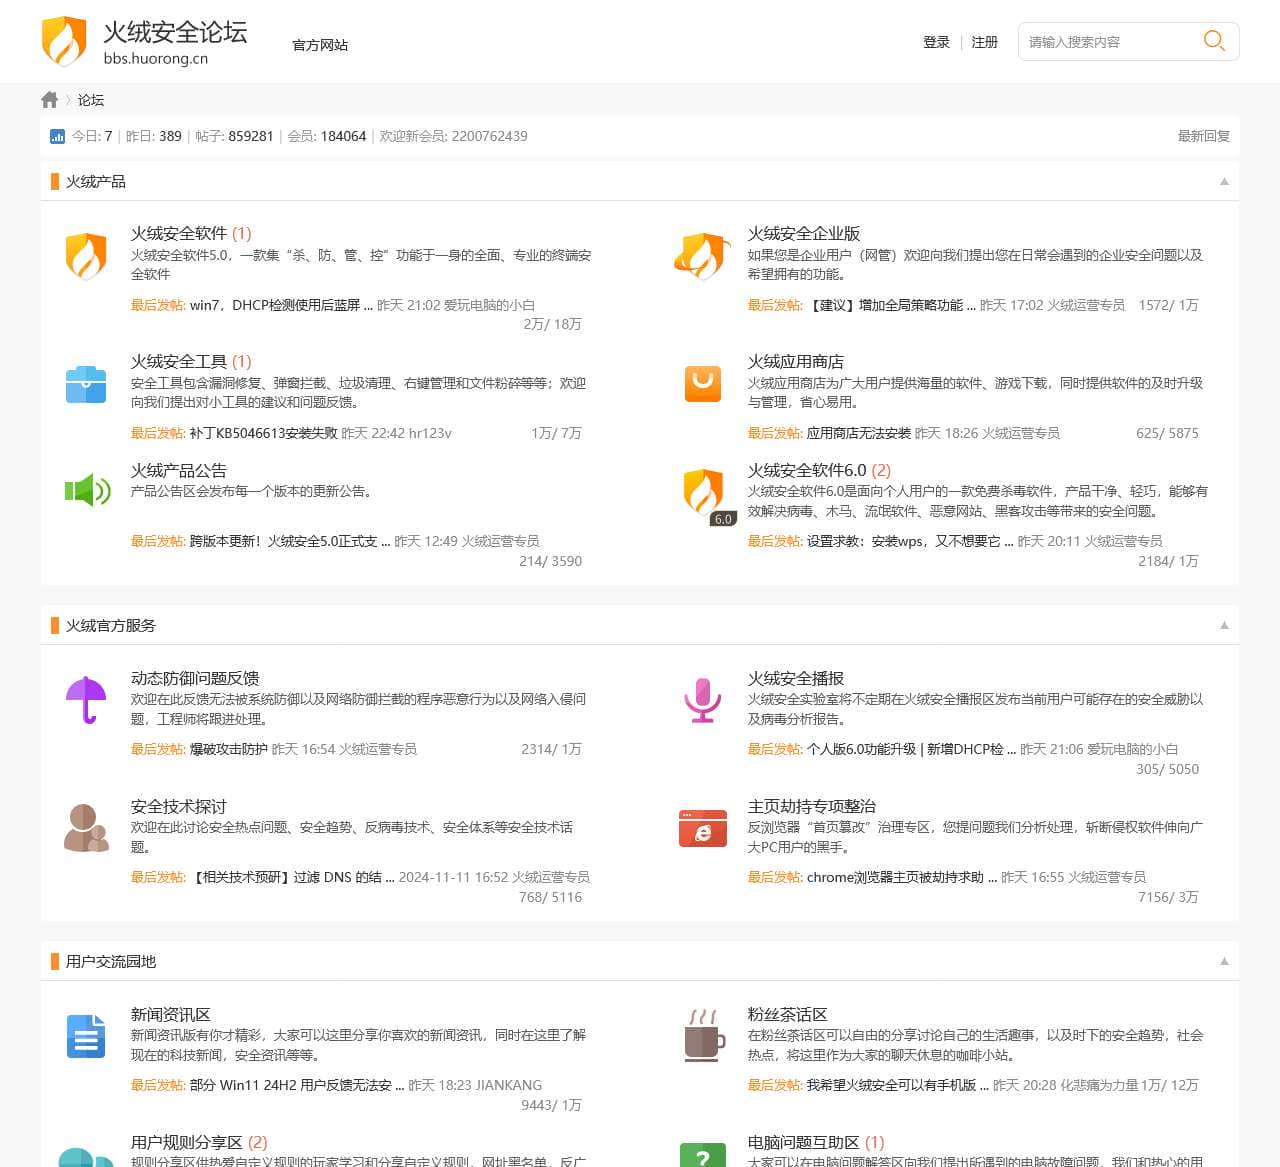
Task: Open user JIANKANG's profile
Action: point(508,1085)
